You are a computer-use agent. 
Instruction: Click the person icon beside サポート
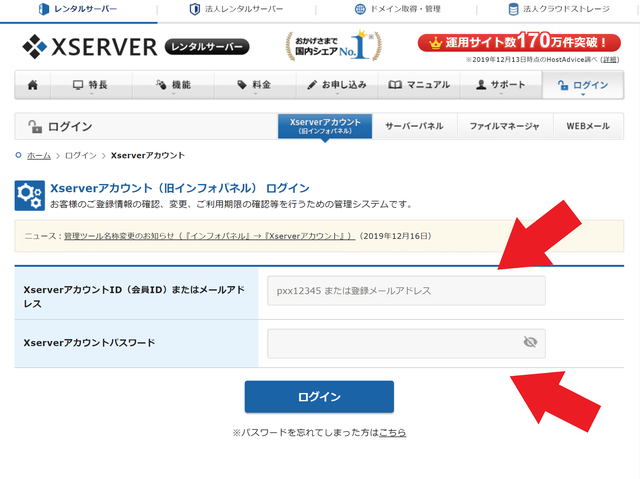click(481, 84)
